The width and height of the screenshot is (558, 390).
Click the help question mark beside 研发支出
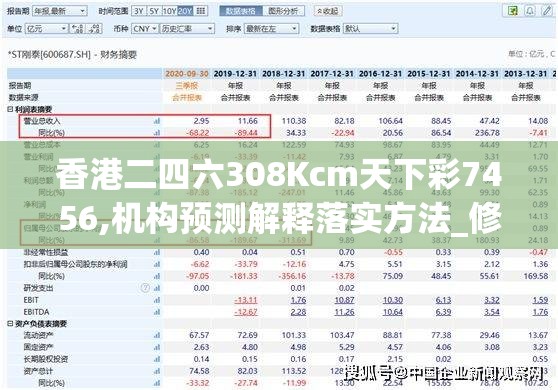(145, 288)
